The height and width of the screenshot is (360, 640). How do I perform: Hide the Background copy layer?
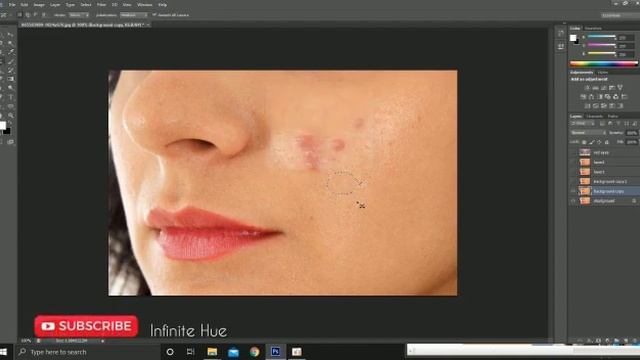click(573, 191)
